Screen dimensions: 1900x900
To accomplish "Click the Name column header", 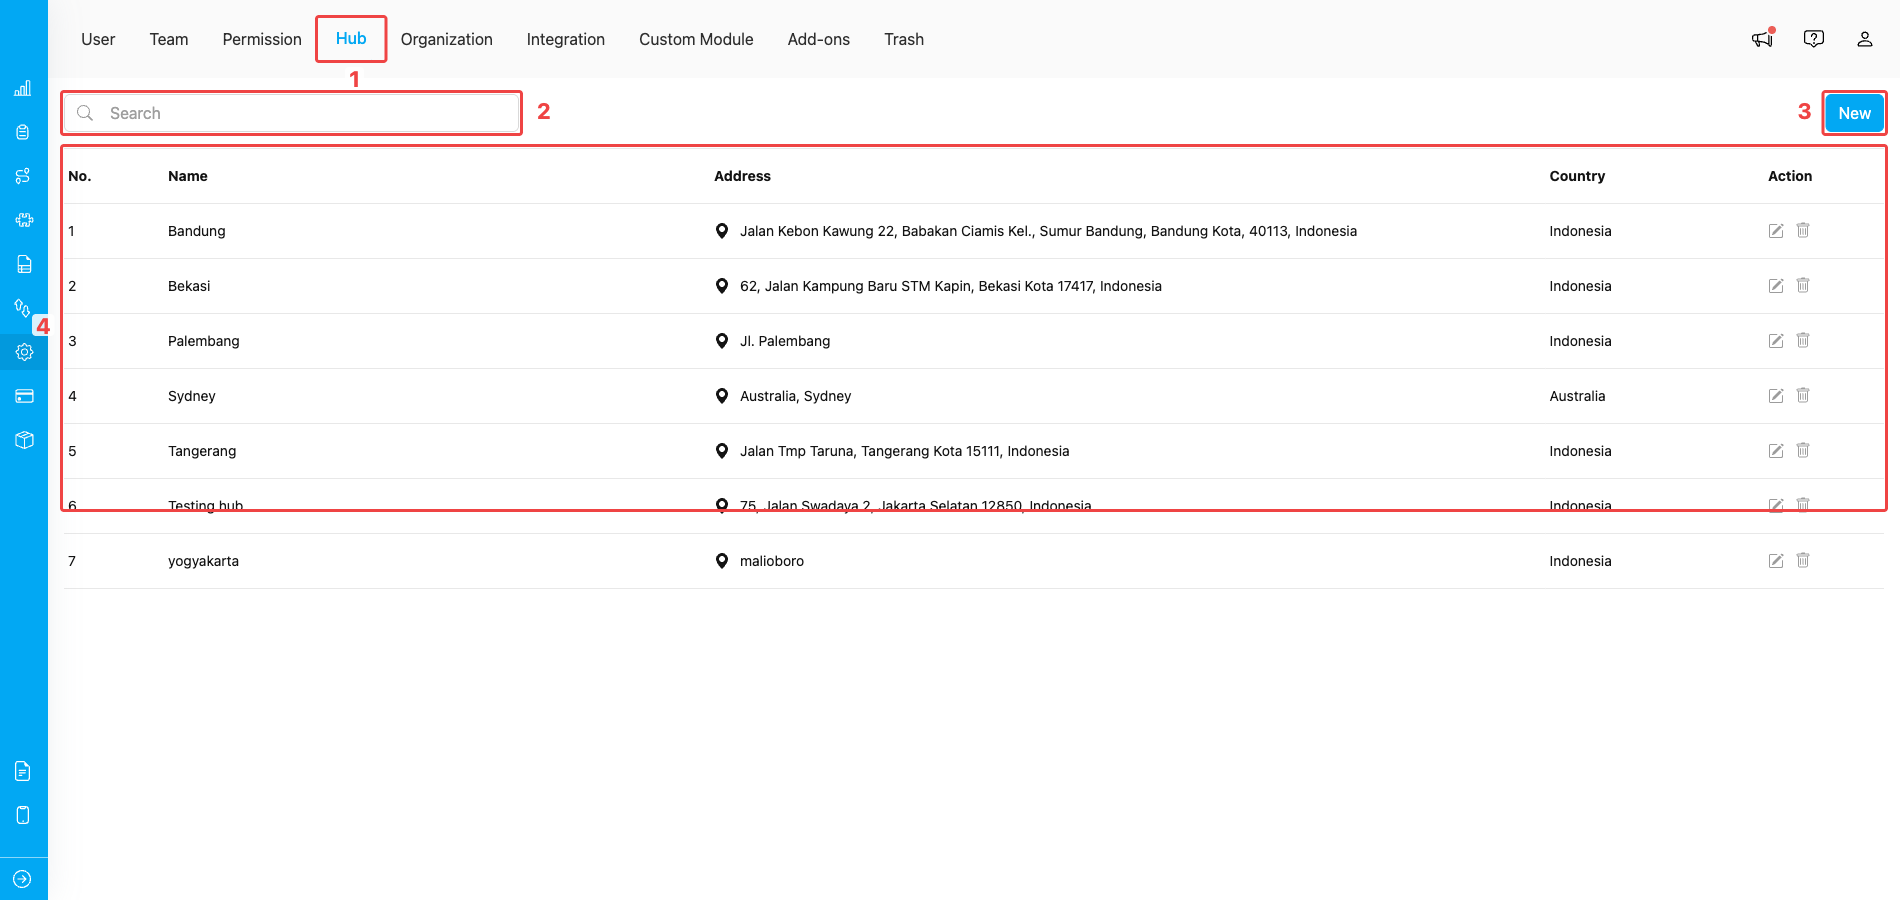I will pos(188,176).
